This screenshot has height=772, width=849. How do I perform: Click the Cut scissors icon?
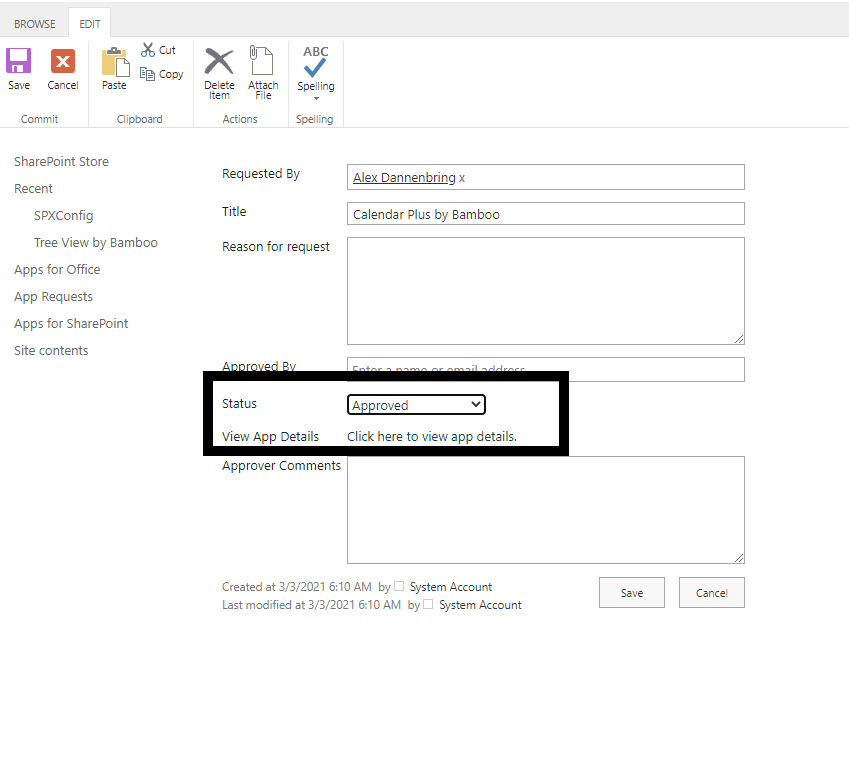[148, 49]
